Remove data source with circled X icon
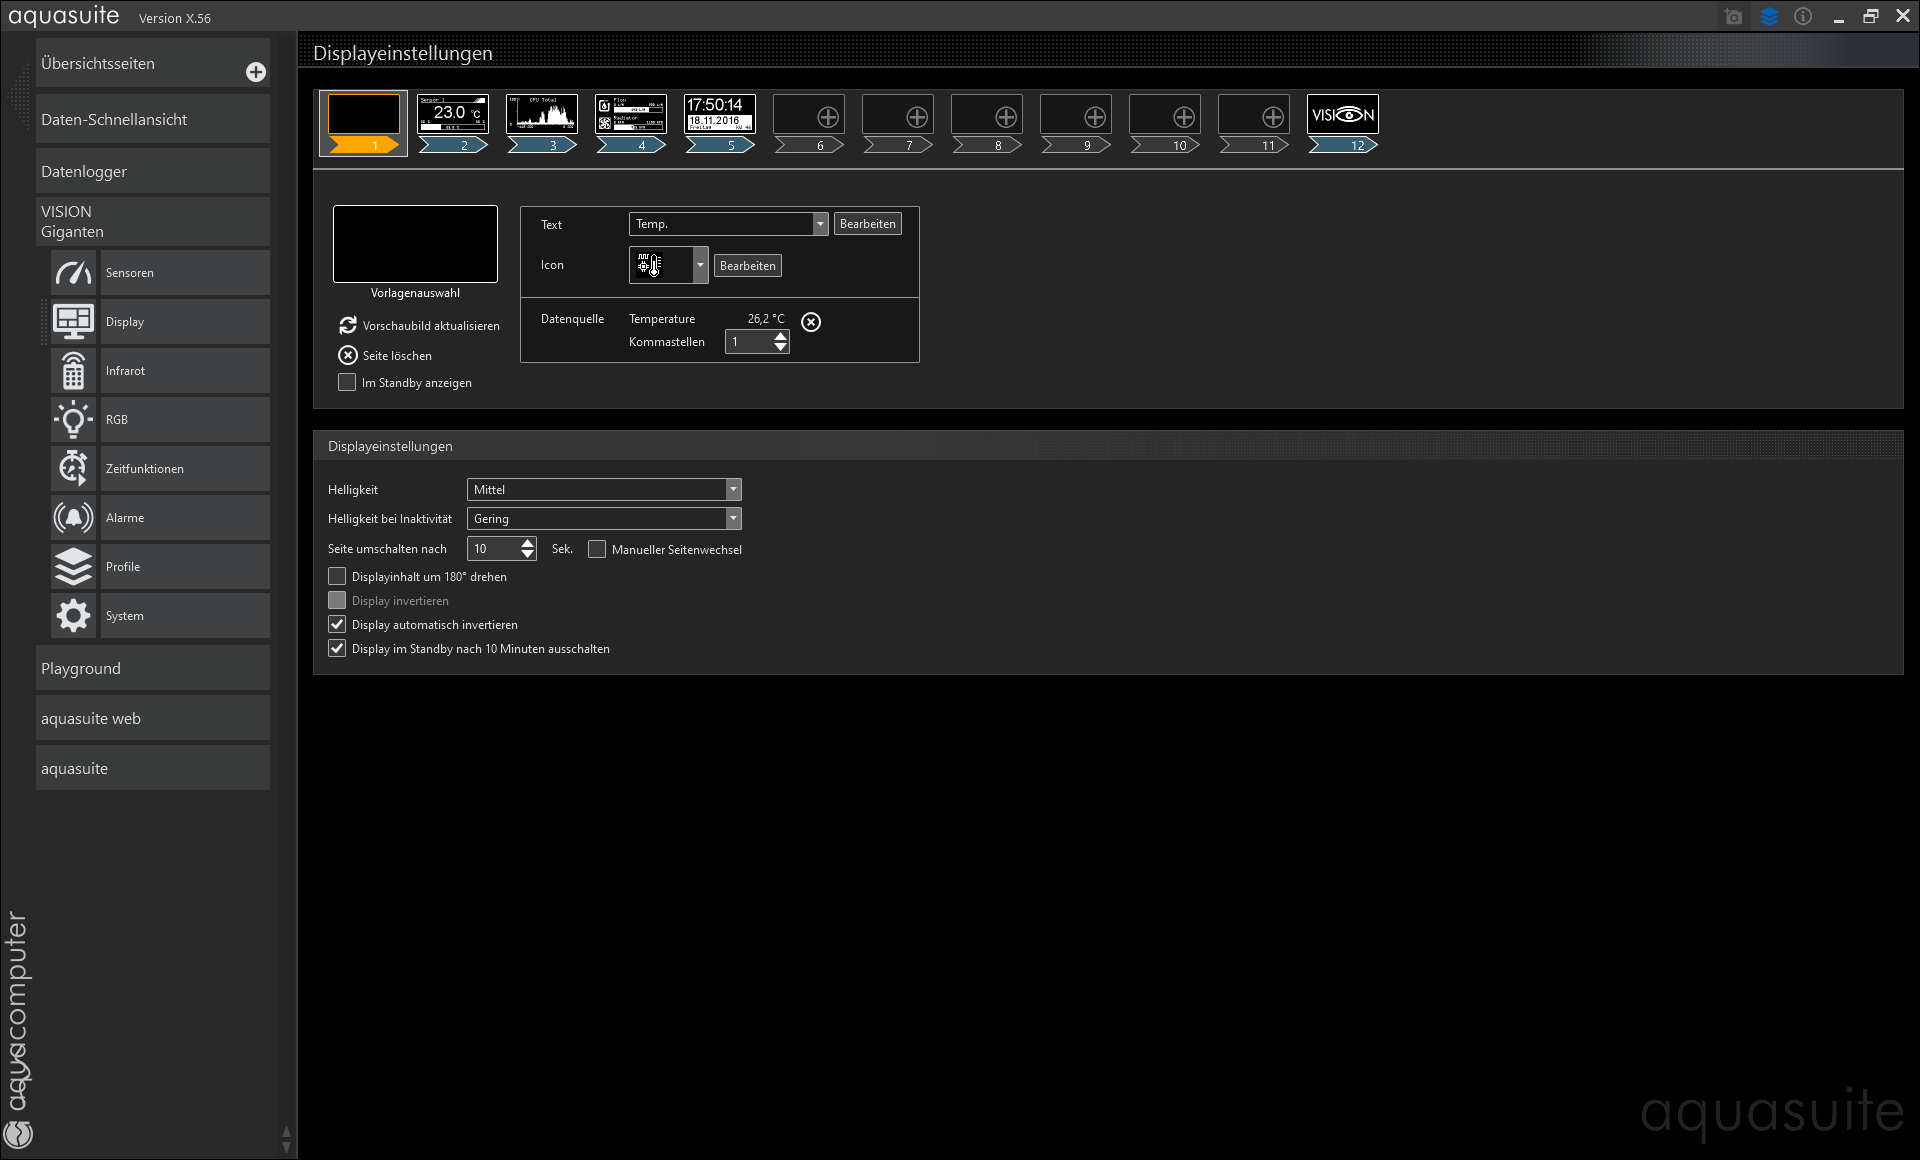This screenshot has height=1160, width=1920. [811, 322]
